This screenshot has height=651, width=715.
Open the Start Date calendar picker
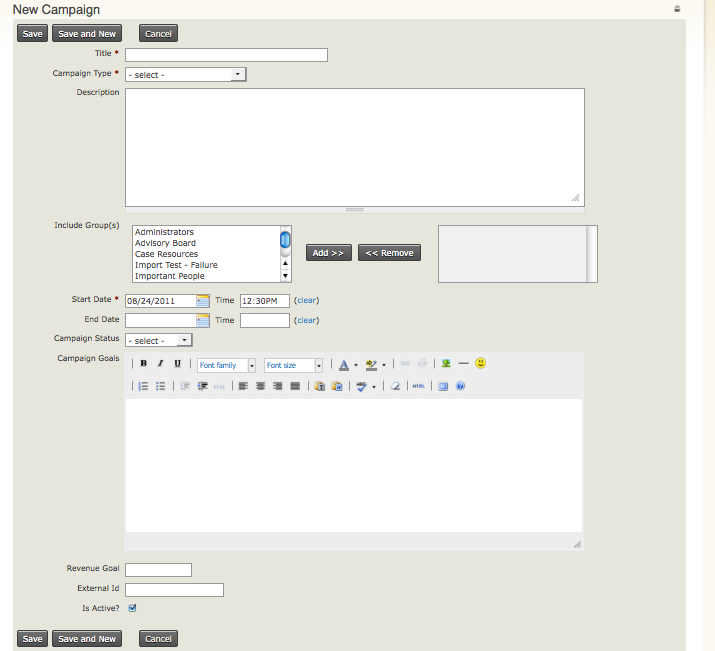(203, 300)
